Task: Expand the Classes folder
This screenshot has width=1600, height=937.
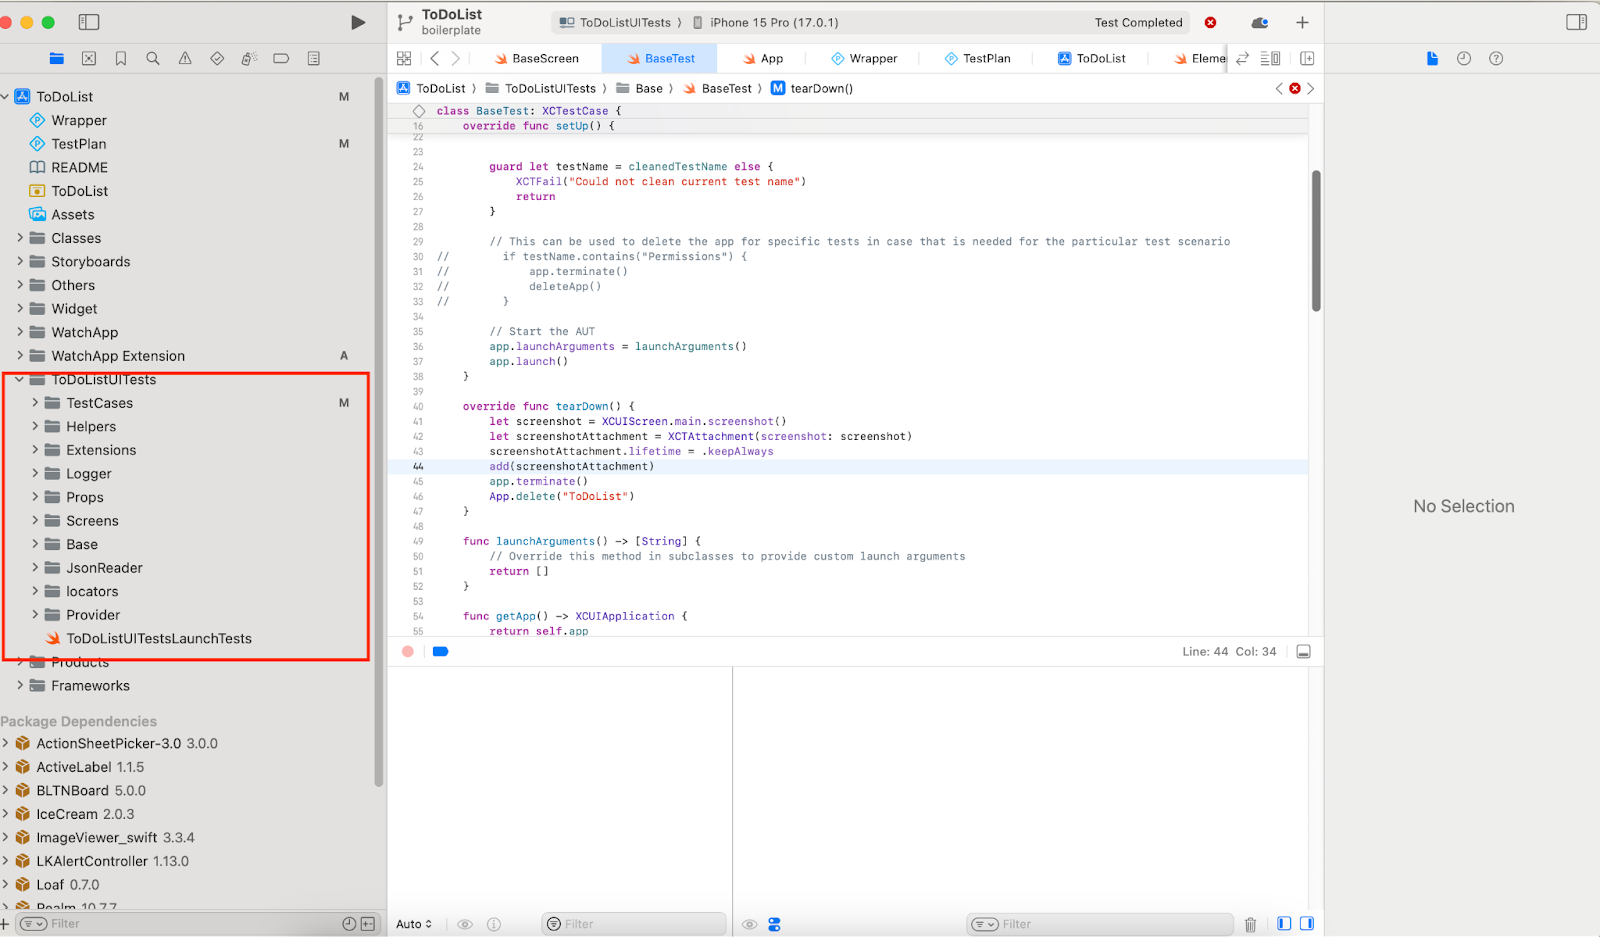Action: click(20, 238)
